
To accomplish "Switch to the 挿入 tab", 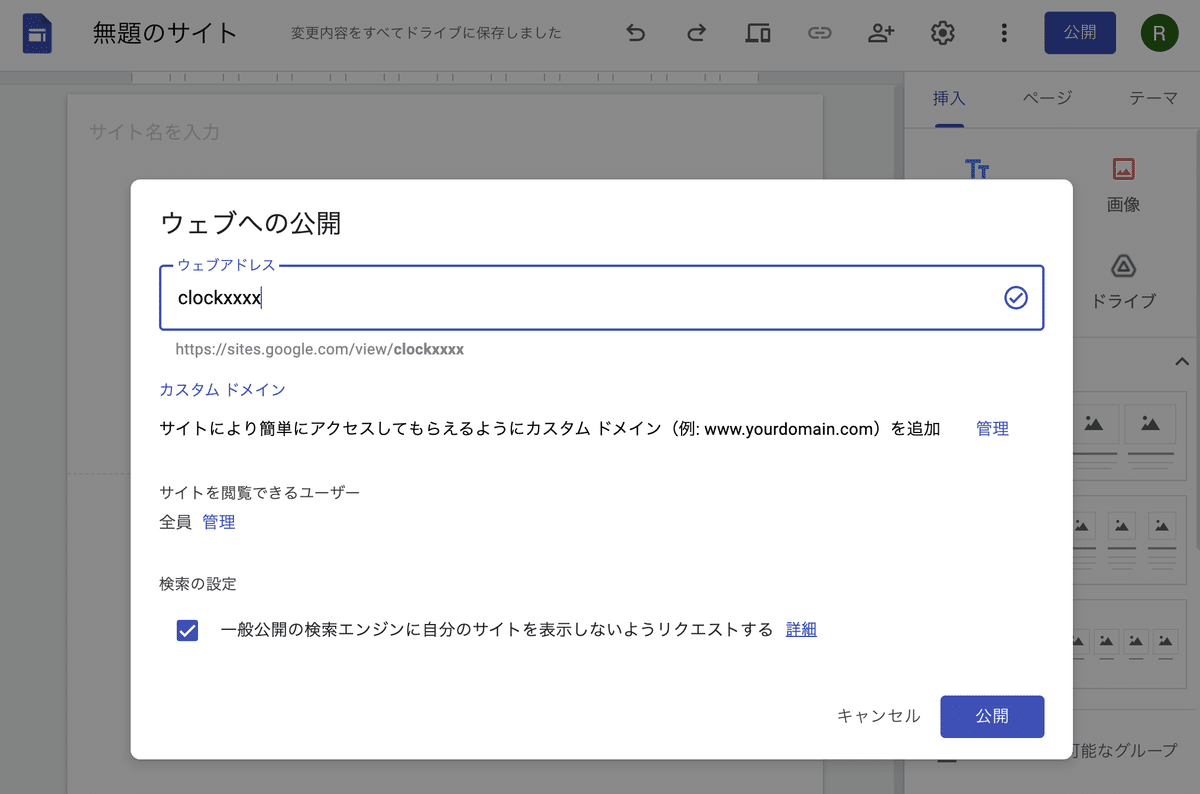I will click(949, 98).
